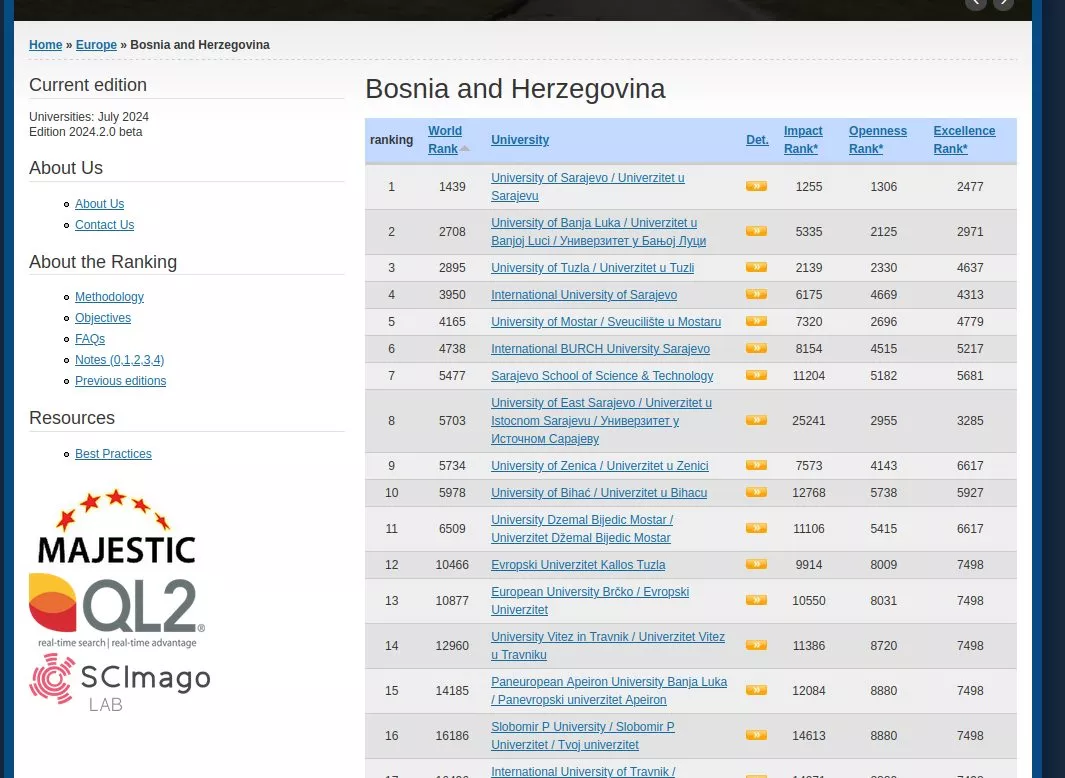This screenshot has height=778, width=1065.
Task: Open Previous editions link
Action: coord(120,381)
